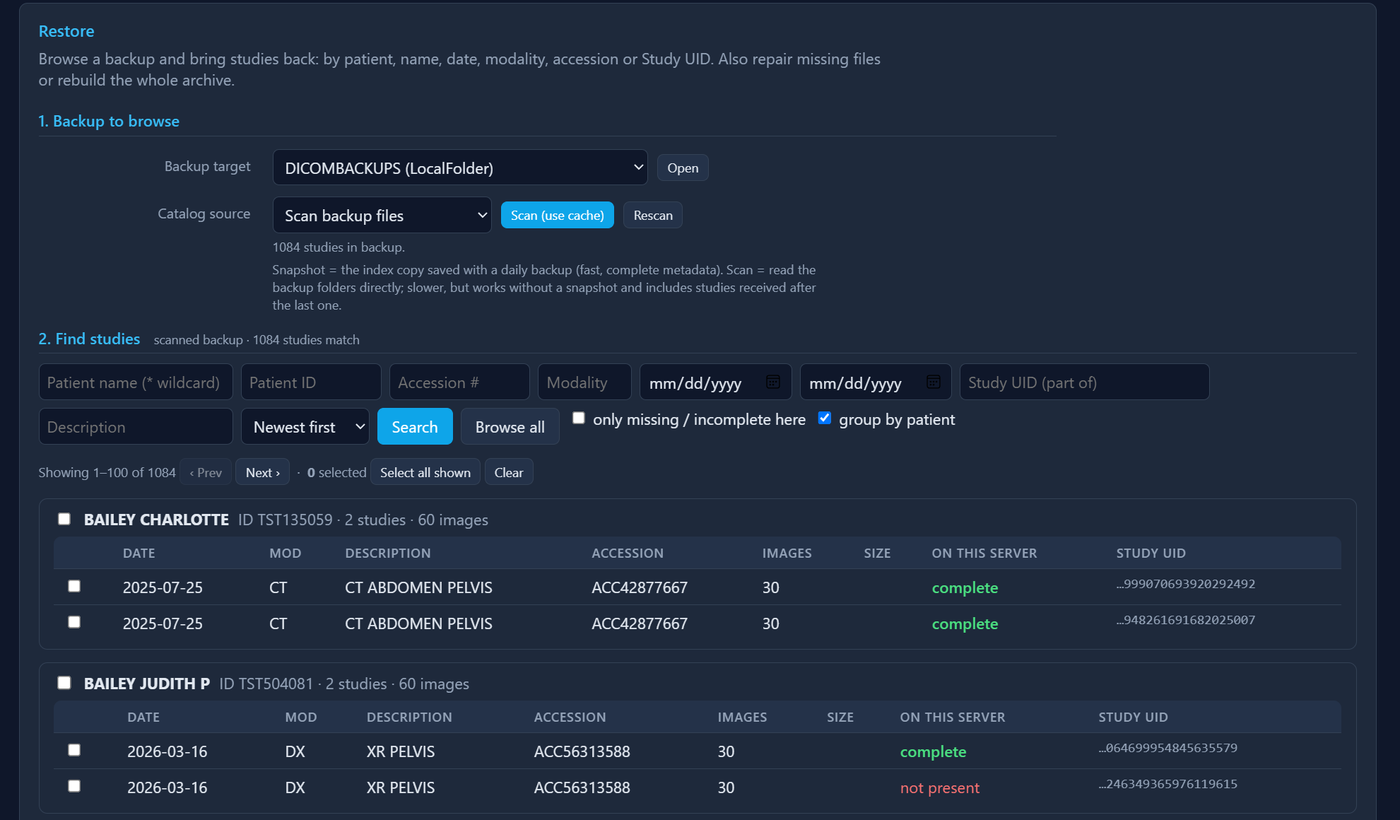This screenshot has width=1400, height=820.
Task: Focus the Accession # field
Action: coord(460,382)
